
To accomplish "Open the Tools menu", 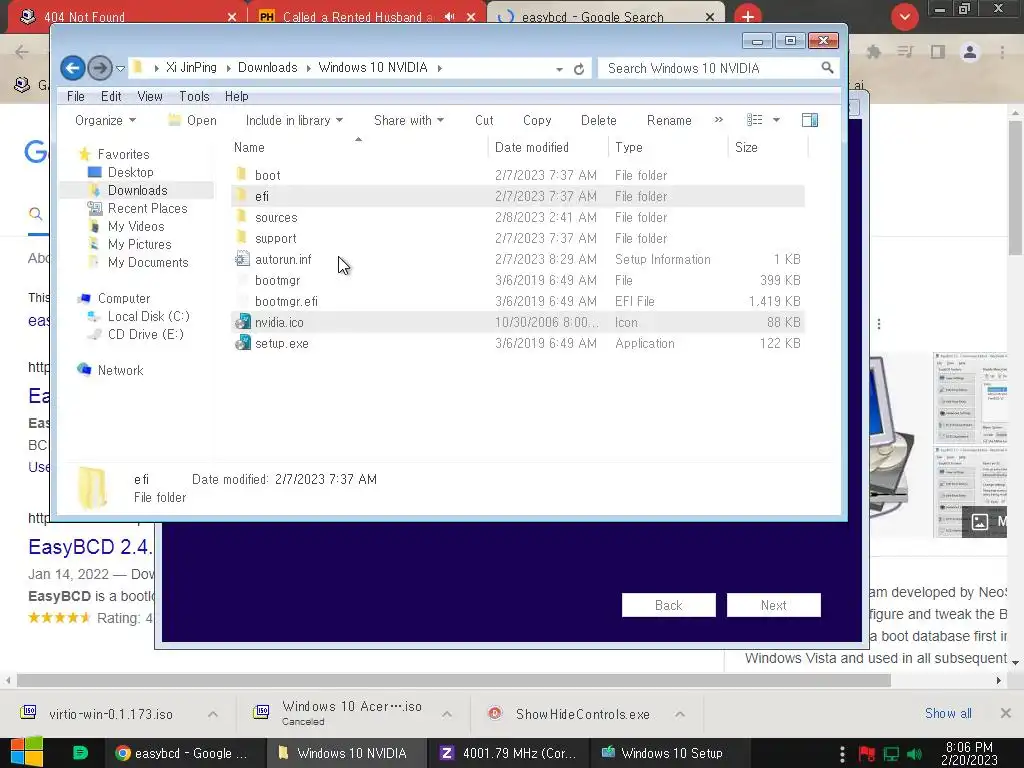I will (194, 96).
